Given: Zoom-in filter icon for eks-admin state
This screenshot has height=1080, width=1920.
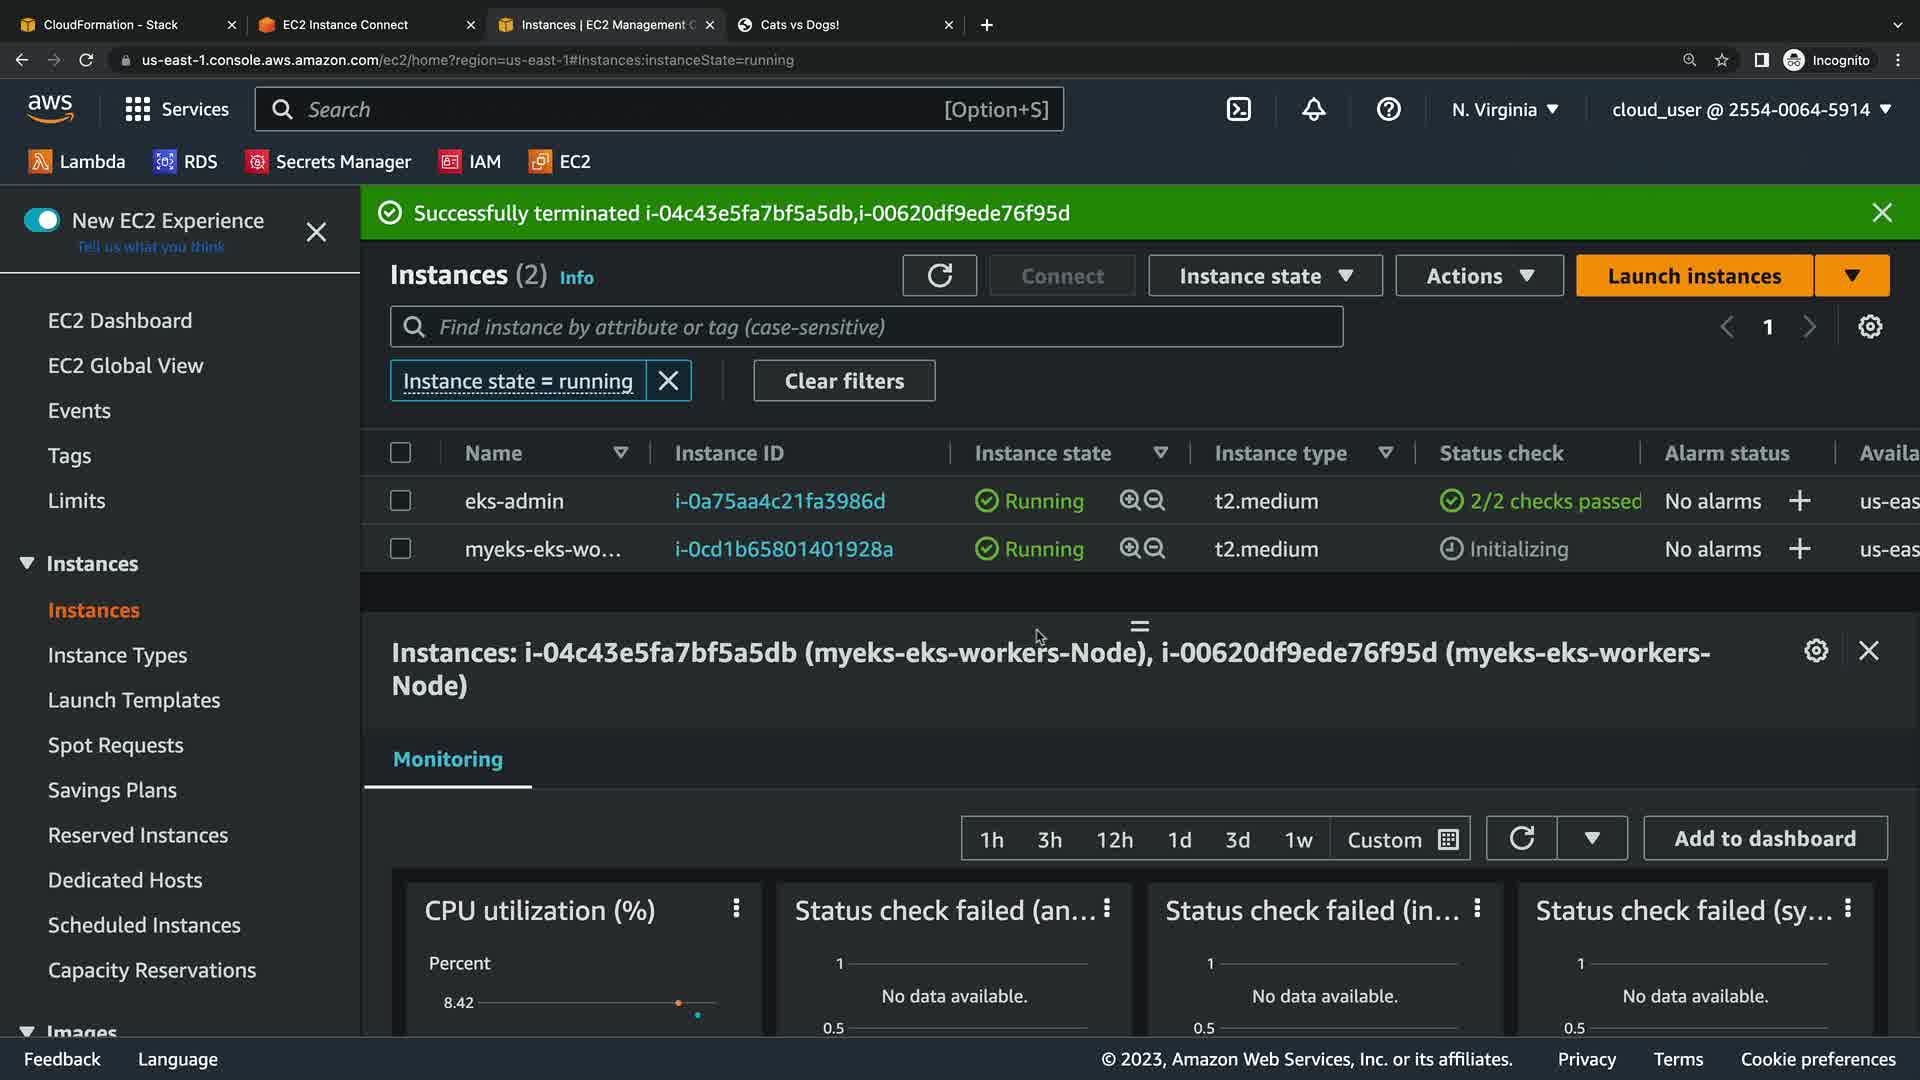Looking at the screenshot, I should coord(1130,500).
